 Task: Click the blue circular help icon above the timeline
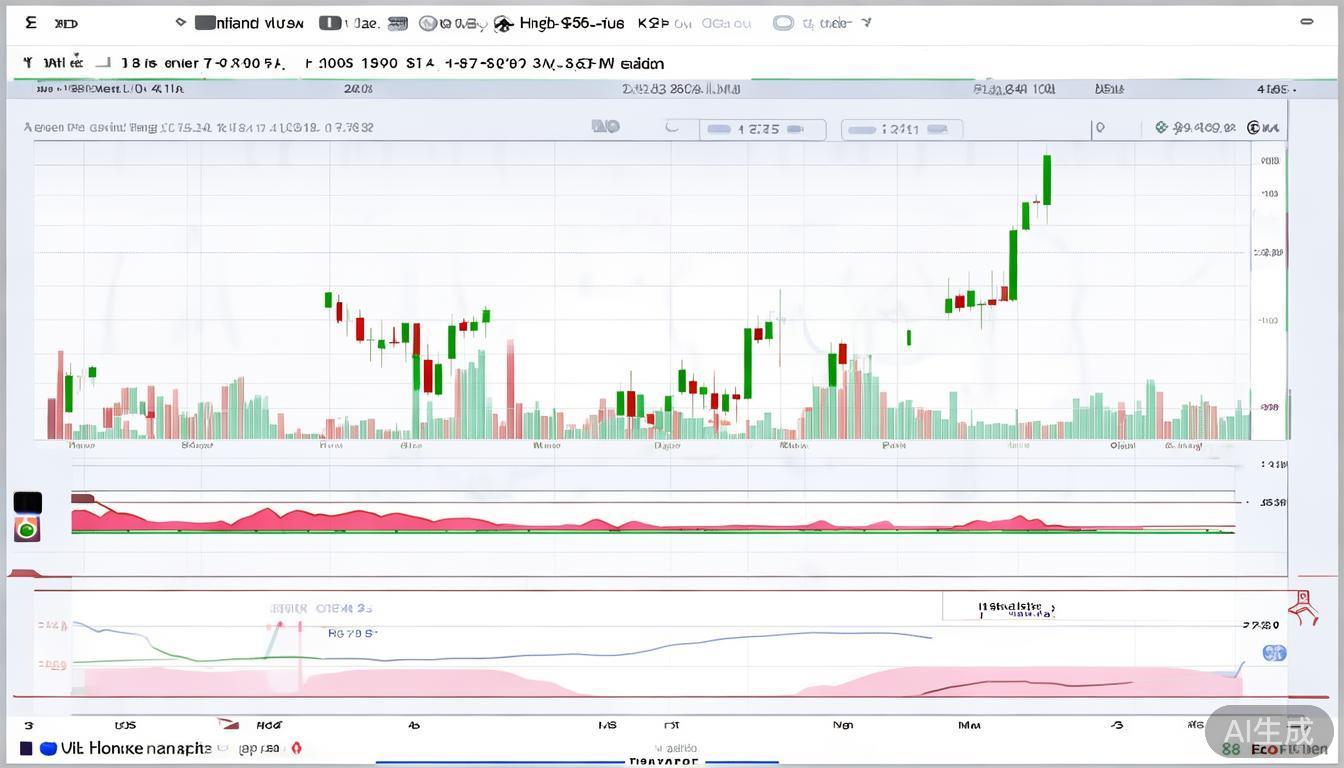click(x=1274, y=653)
